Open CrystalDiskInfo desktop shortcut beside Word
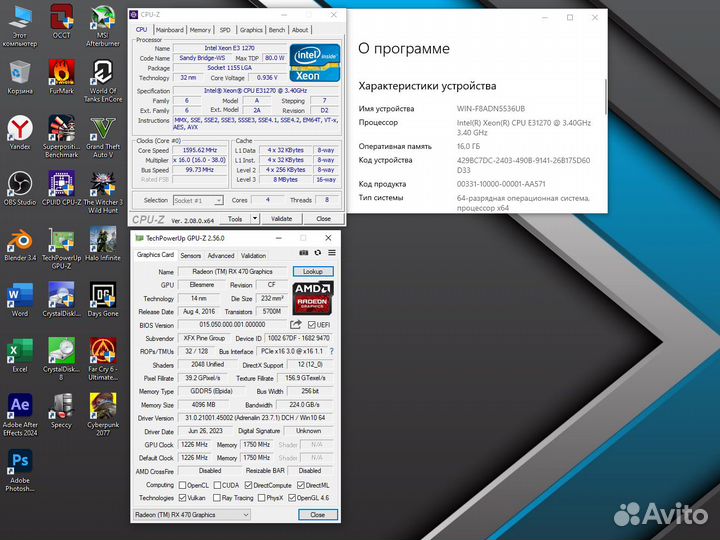The image size is (720, 540). pyautogui.click(x=62, y=300)
